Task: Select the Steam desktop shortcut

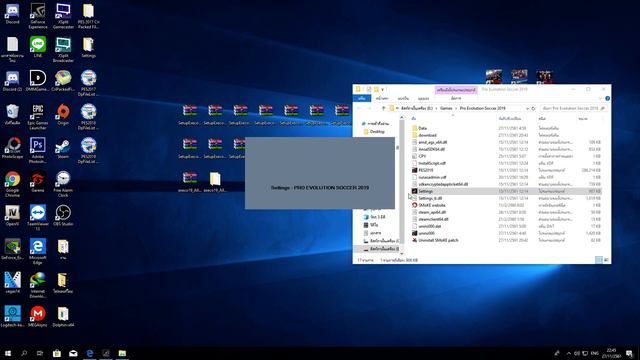Action: 63,148
